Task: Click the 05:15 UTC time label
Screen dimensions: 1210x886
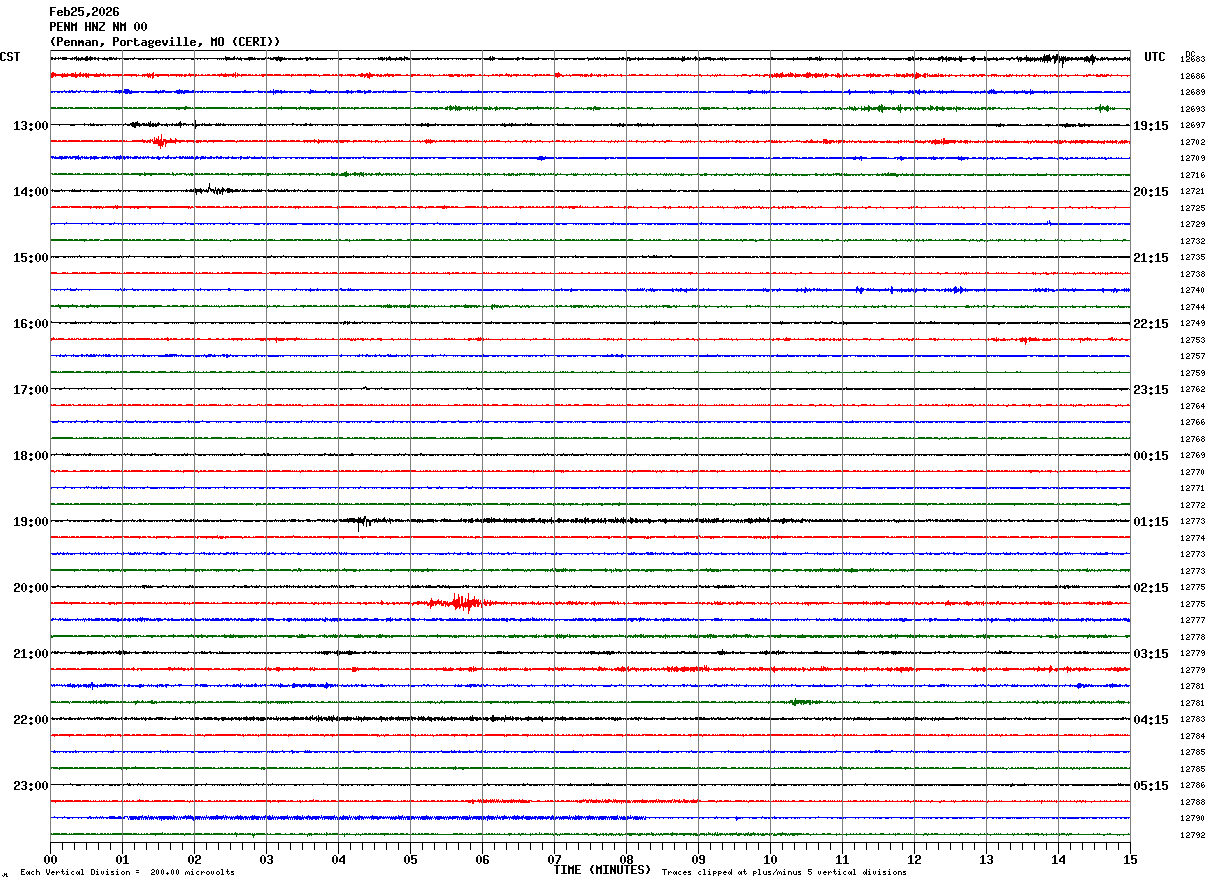Action: click(1151, 786)
